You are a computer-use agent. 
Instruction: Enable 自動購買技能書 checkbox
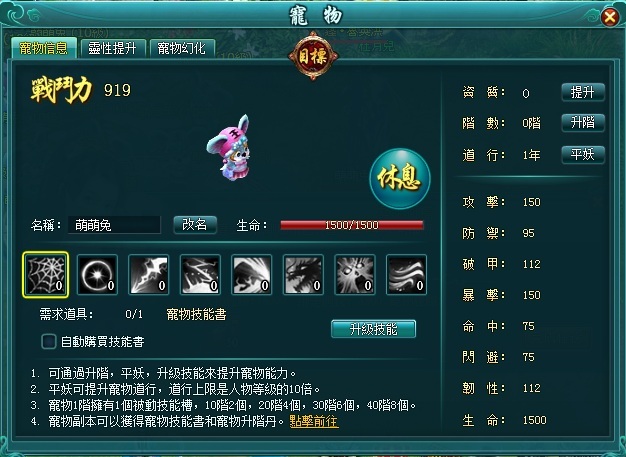[x=49, y=342]
